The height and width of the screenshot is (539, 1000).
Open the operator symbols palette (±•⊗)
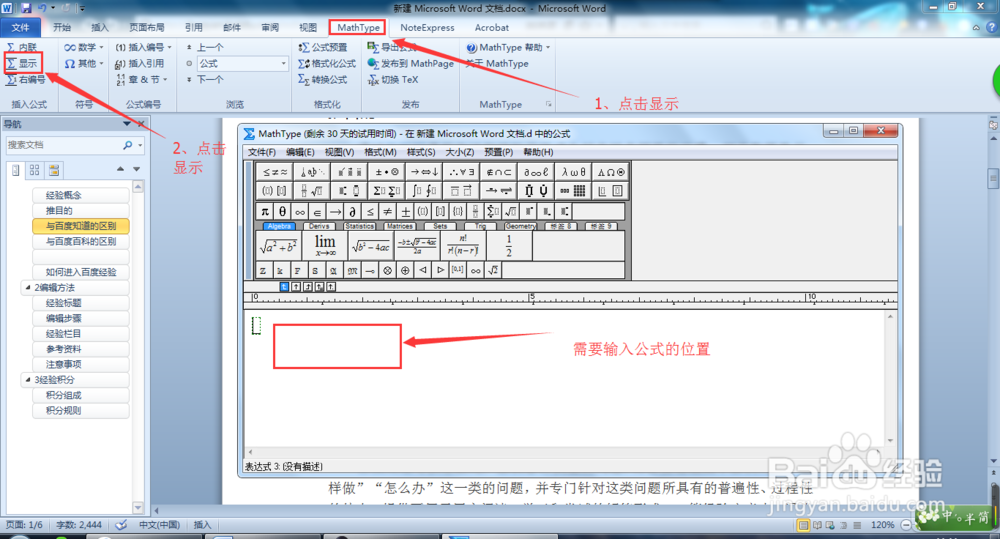[x=386, y=172]
